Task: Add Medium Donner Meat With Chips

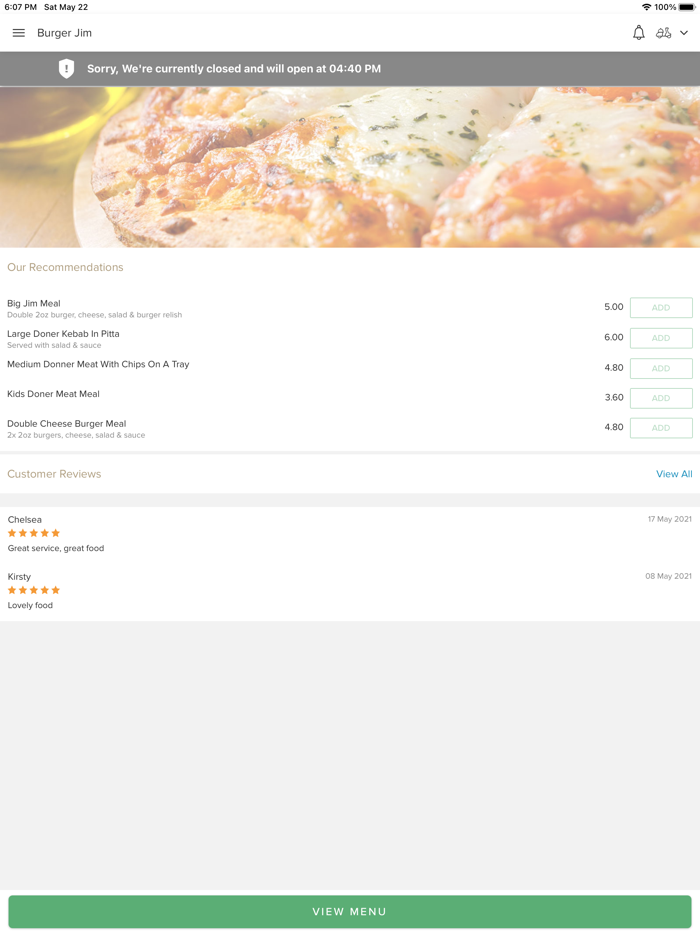Action: (x=661, y=368)
